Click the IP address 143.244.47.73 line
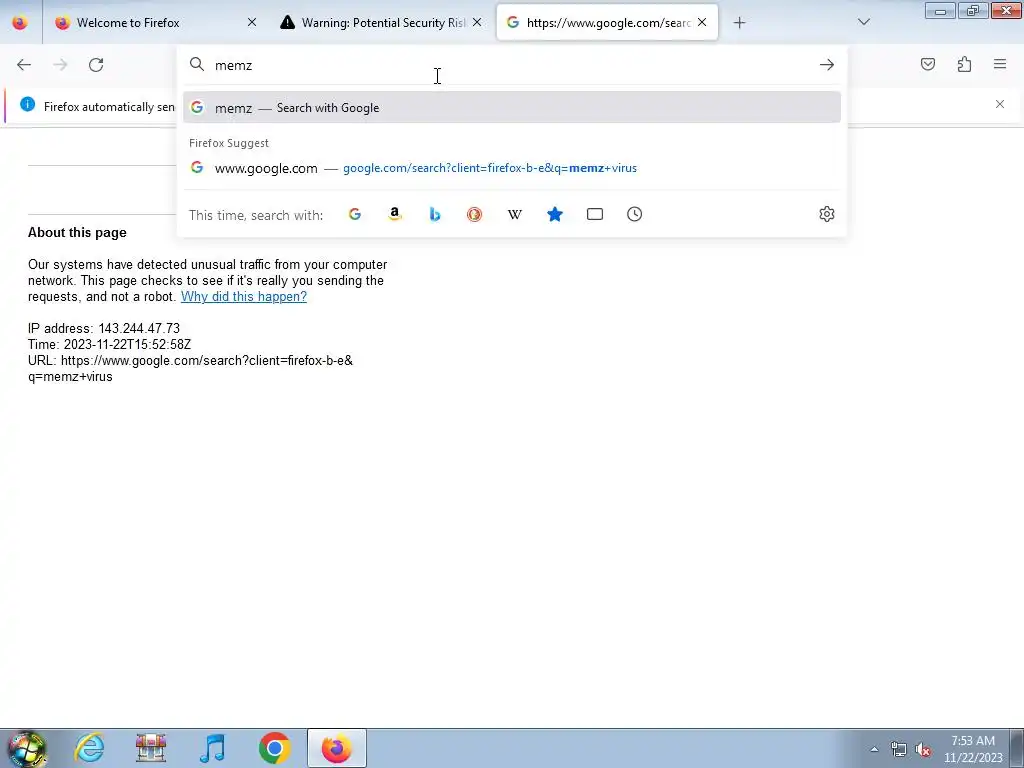The height and width of the screenshot is (768, 1024). pyautogui.click(x=104, y=328)
